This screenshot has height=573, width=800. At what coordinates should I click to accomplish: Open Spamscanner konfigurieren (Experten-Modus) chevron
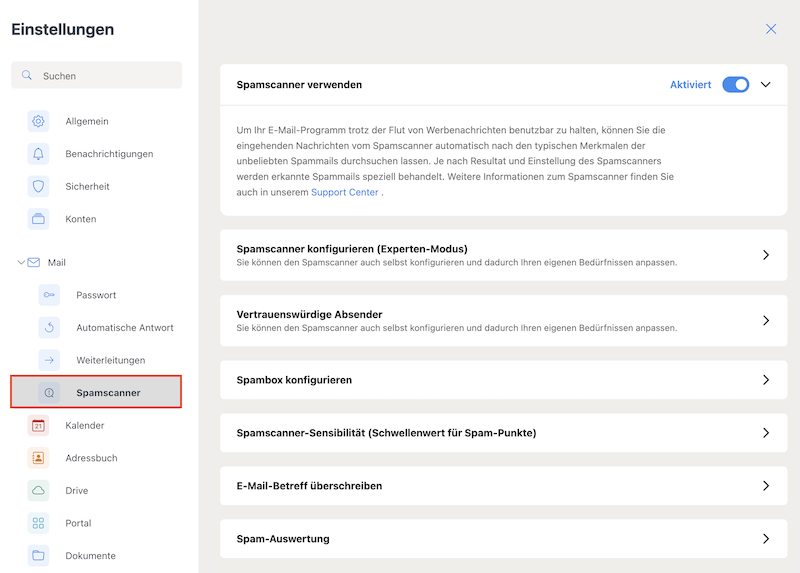tap(766, 255)
